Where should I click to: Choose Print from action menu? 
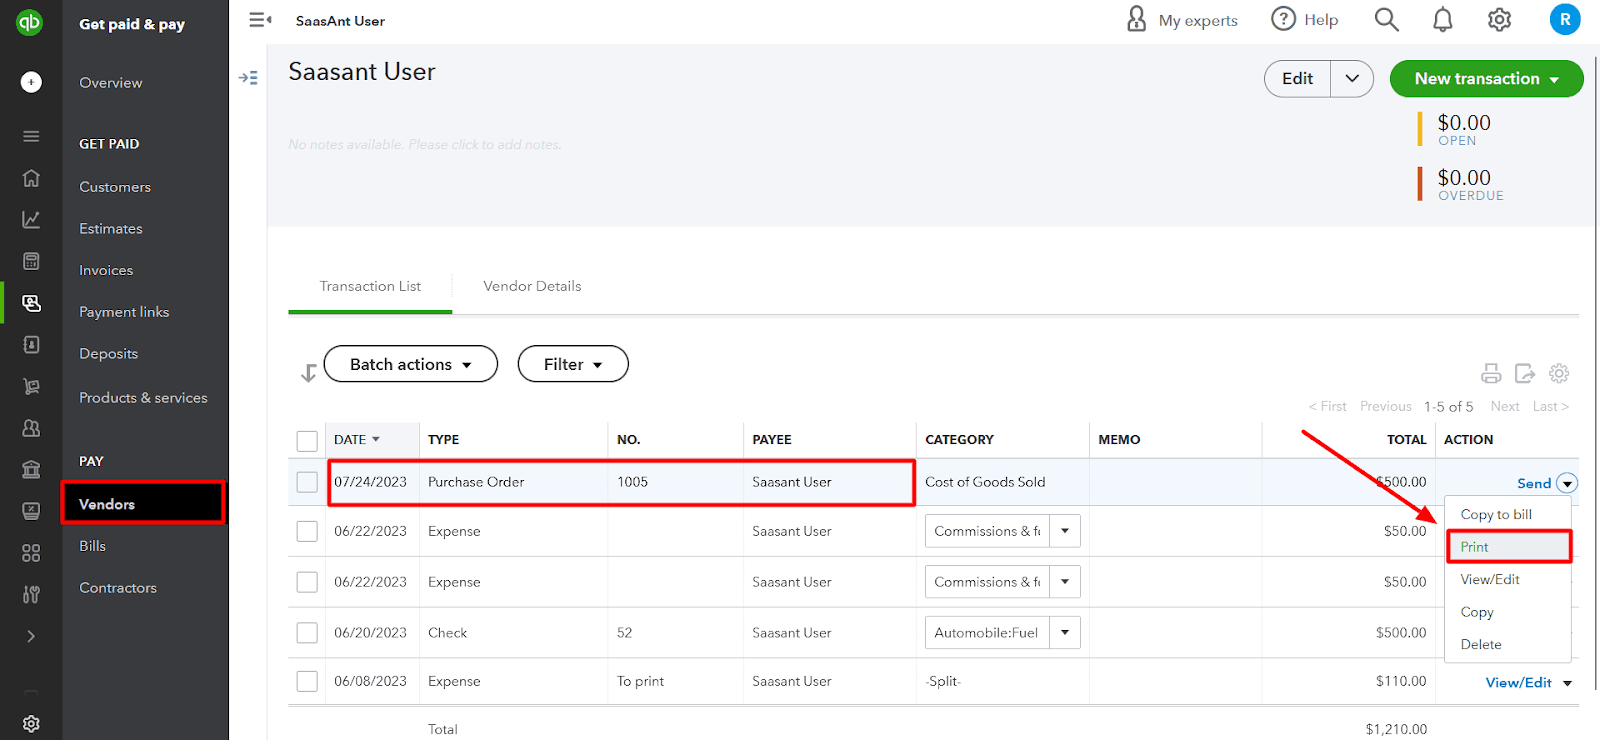pos(1509,547)
